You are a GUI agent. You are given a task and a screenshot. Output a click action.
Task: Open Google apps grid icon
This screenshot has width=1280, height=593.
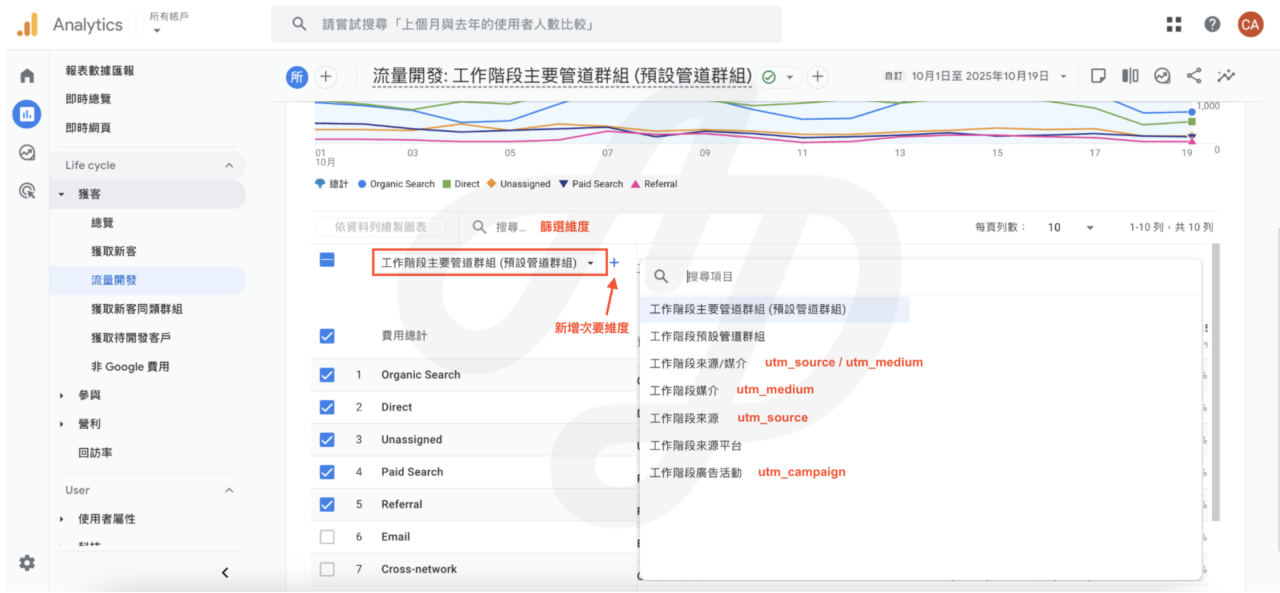[x=1174, y=24]
